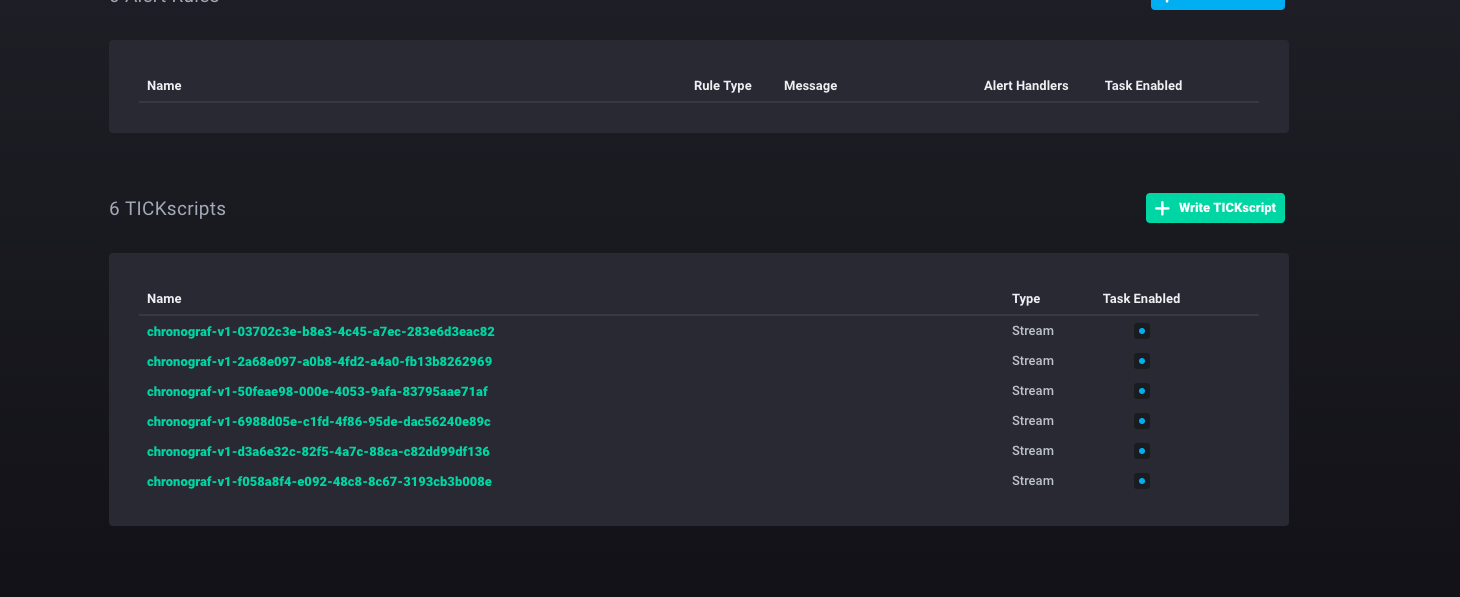Image resolution: width=1460 pixels, height=597 pixels.
Task: Toggle Task Enabled for chronograf-v1-d3a6e32c script
Action: click(x=1141, y=451)
